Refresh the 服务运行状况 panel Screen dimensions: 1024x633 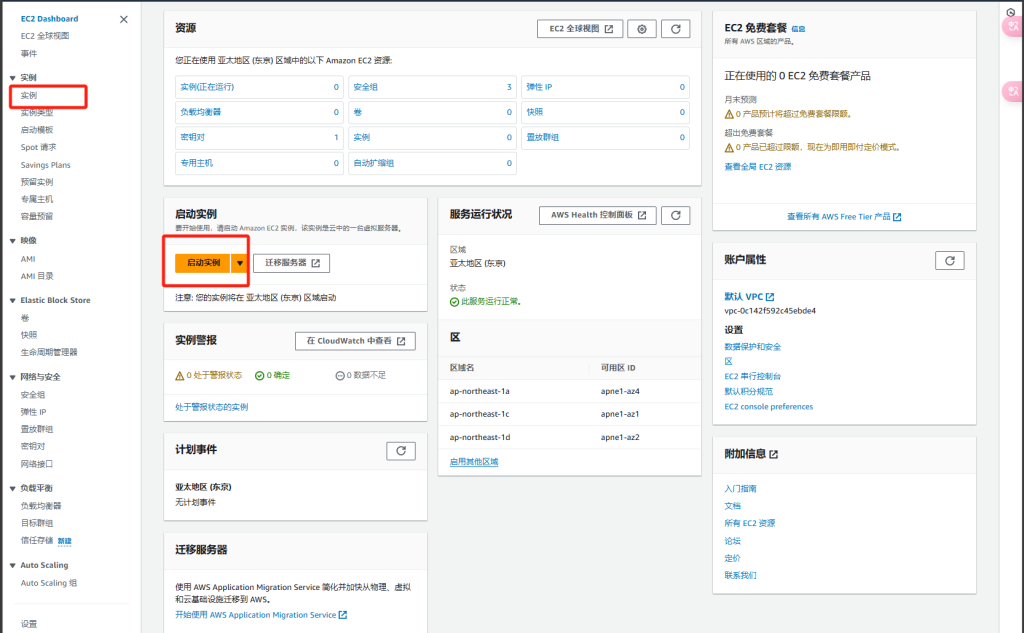(x=676, y=215)
